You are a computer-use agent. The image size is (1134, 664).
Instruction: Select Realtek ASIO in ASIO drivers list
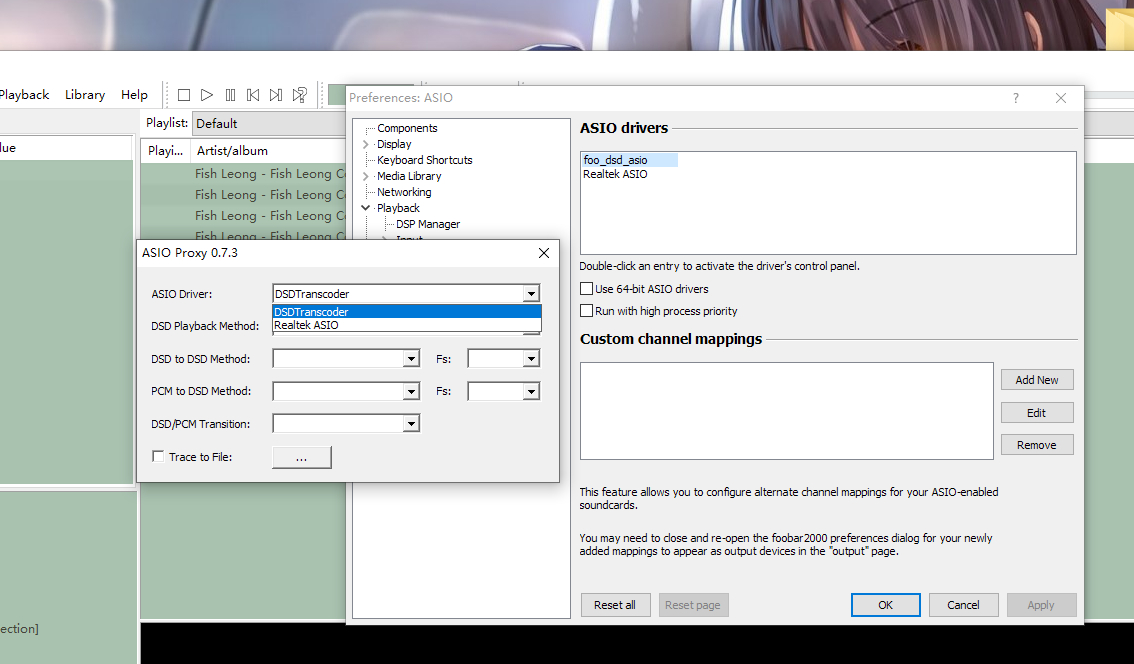615,174
